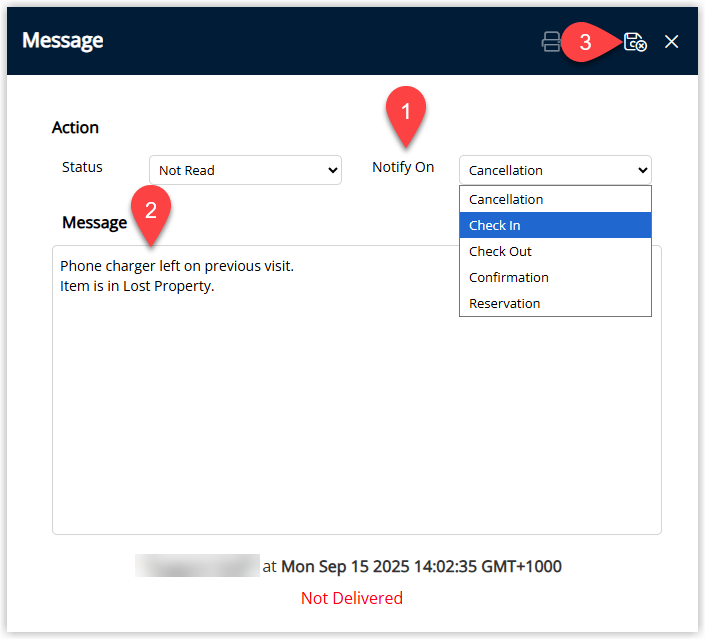Click the 'Notify On' label
This screenshot has width=706, height=640.
click(403, 167)
